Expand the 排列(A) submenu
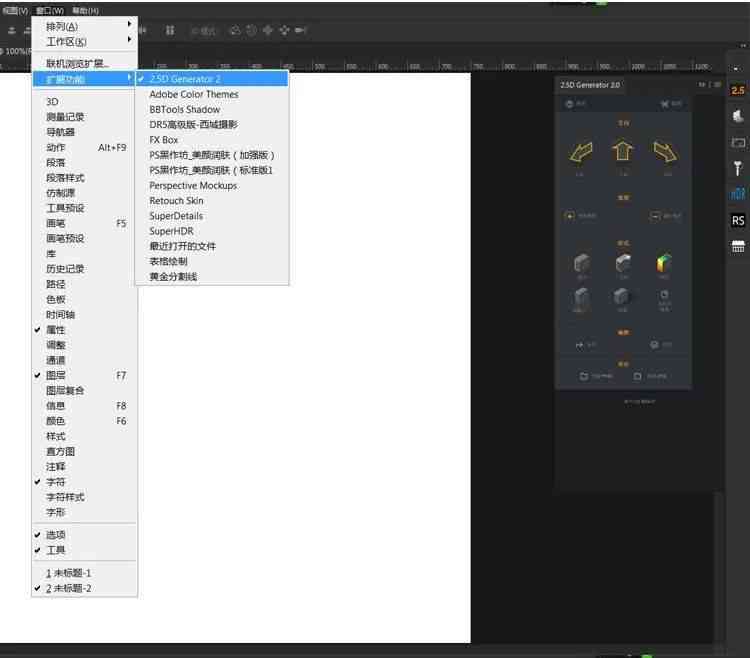Viewport: 750px width, 658px height. click(84, 26)
